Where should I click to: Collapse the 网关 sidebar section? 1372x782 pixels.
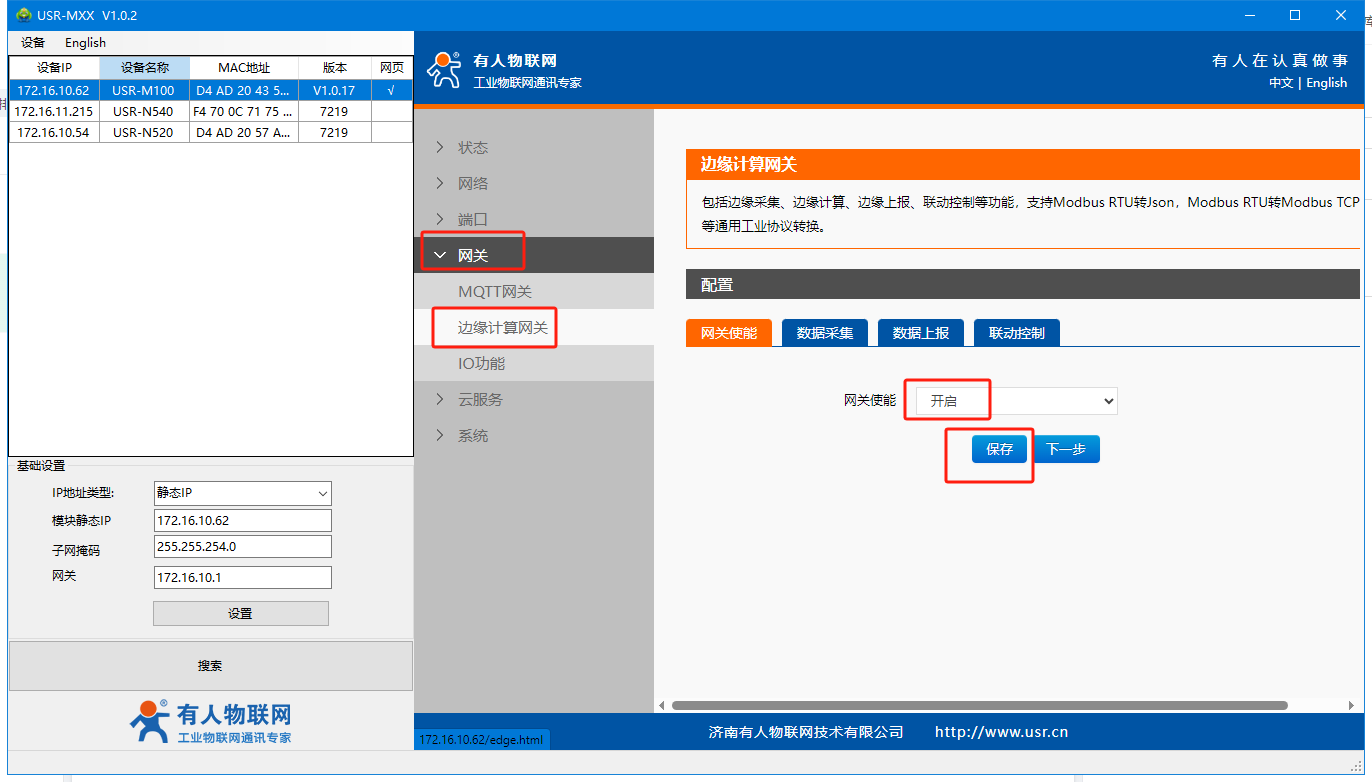(472, 256)
